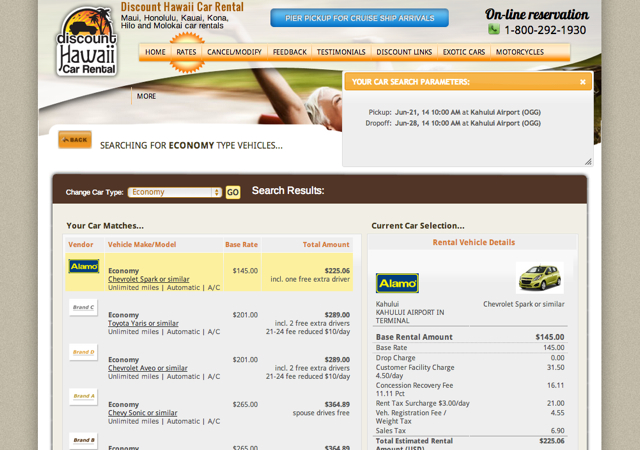This screenshot has width=640, height=450.
Task: Click the Sales Tax line
Action: pyautogui.click(x=470, y=431)
